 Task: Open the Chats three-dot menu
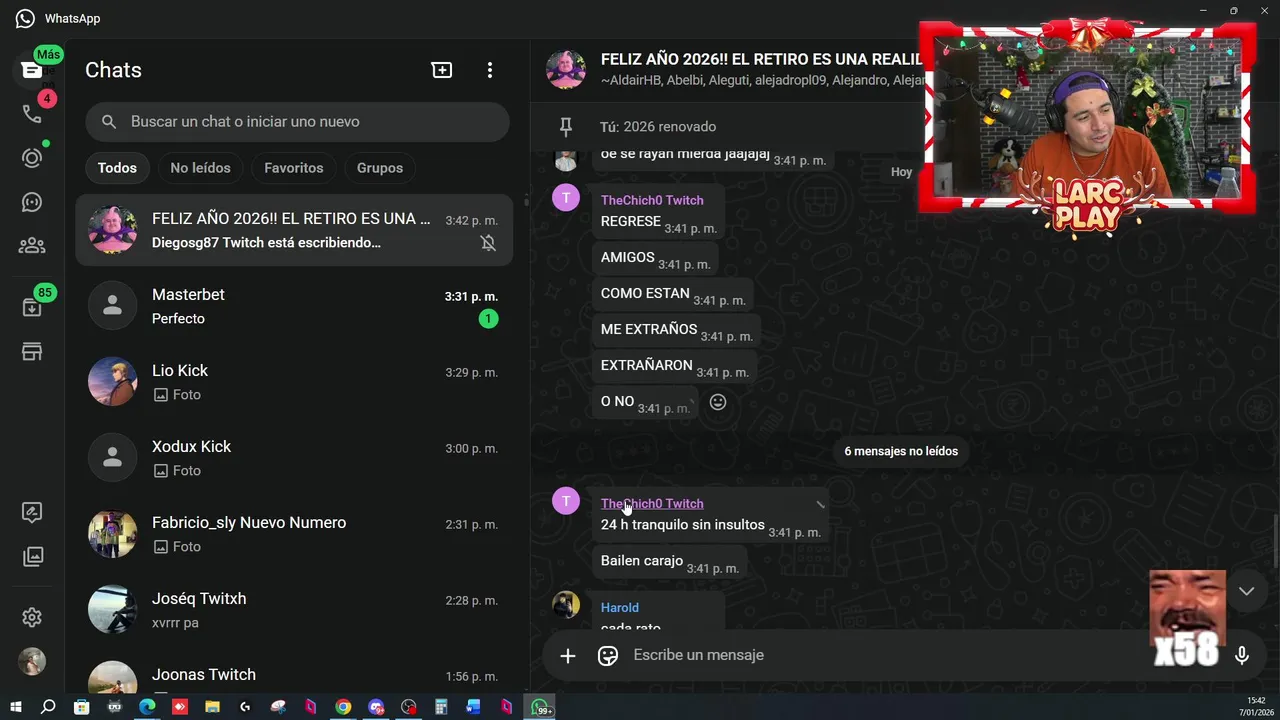489,70
